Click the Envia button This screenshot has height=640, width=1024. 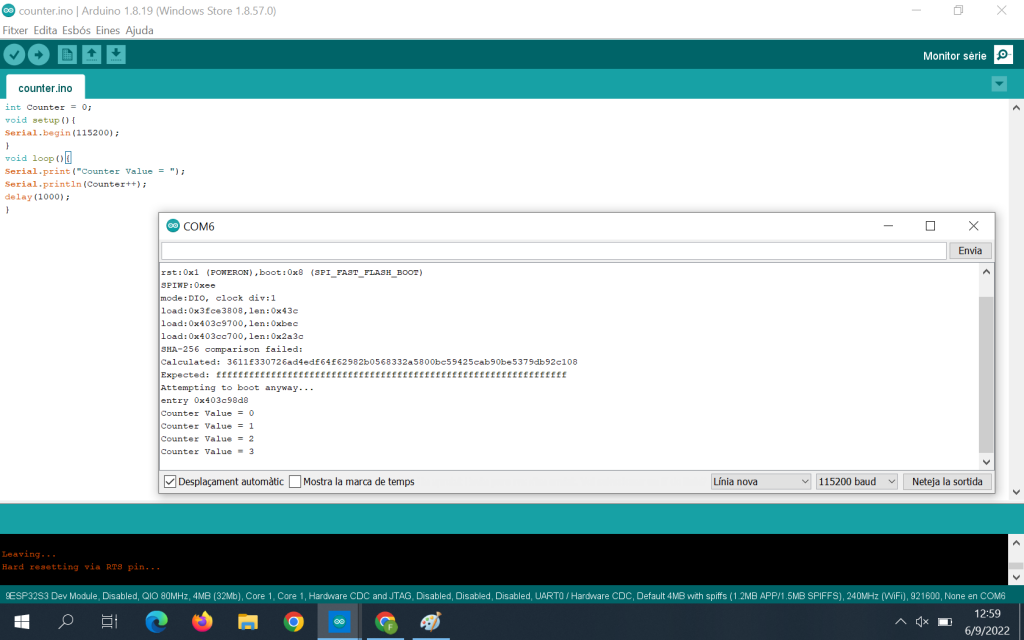(969, 251)
